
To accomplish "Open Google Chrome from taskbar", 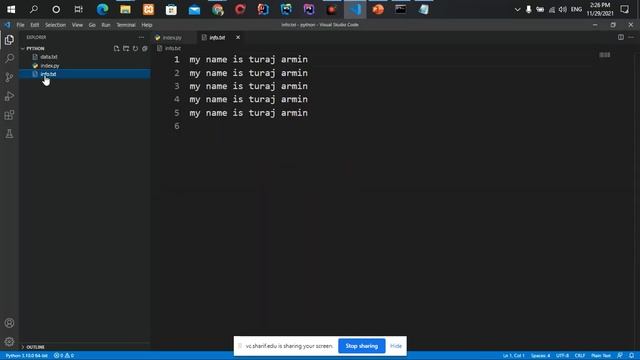I will (218, 9).
